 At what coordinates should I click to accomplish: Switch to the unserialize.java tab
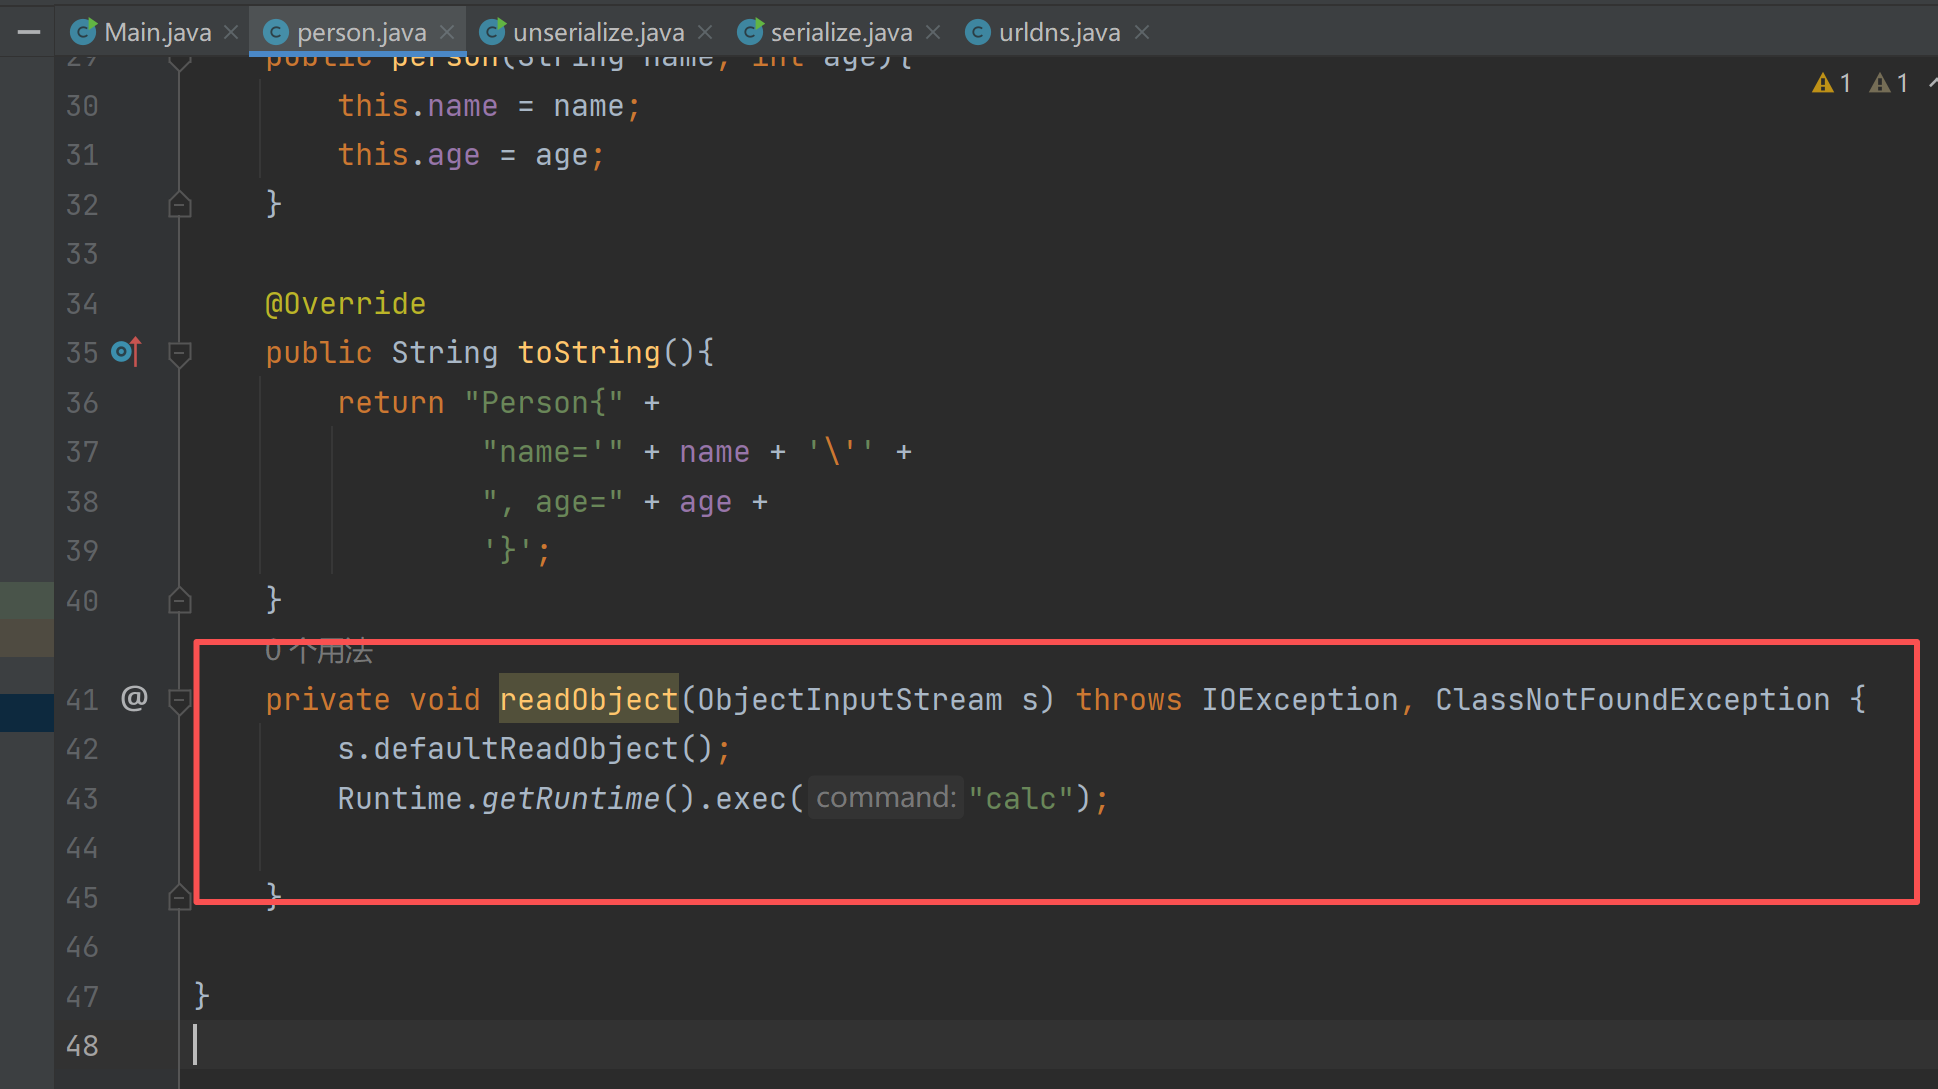point(598,32)
